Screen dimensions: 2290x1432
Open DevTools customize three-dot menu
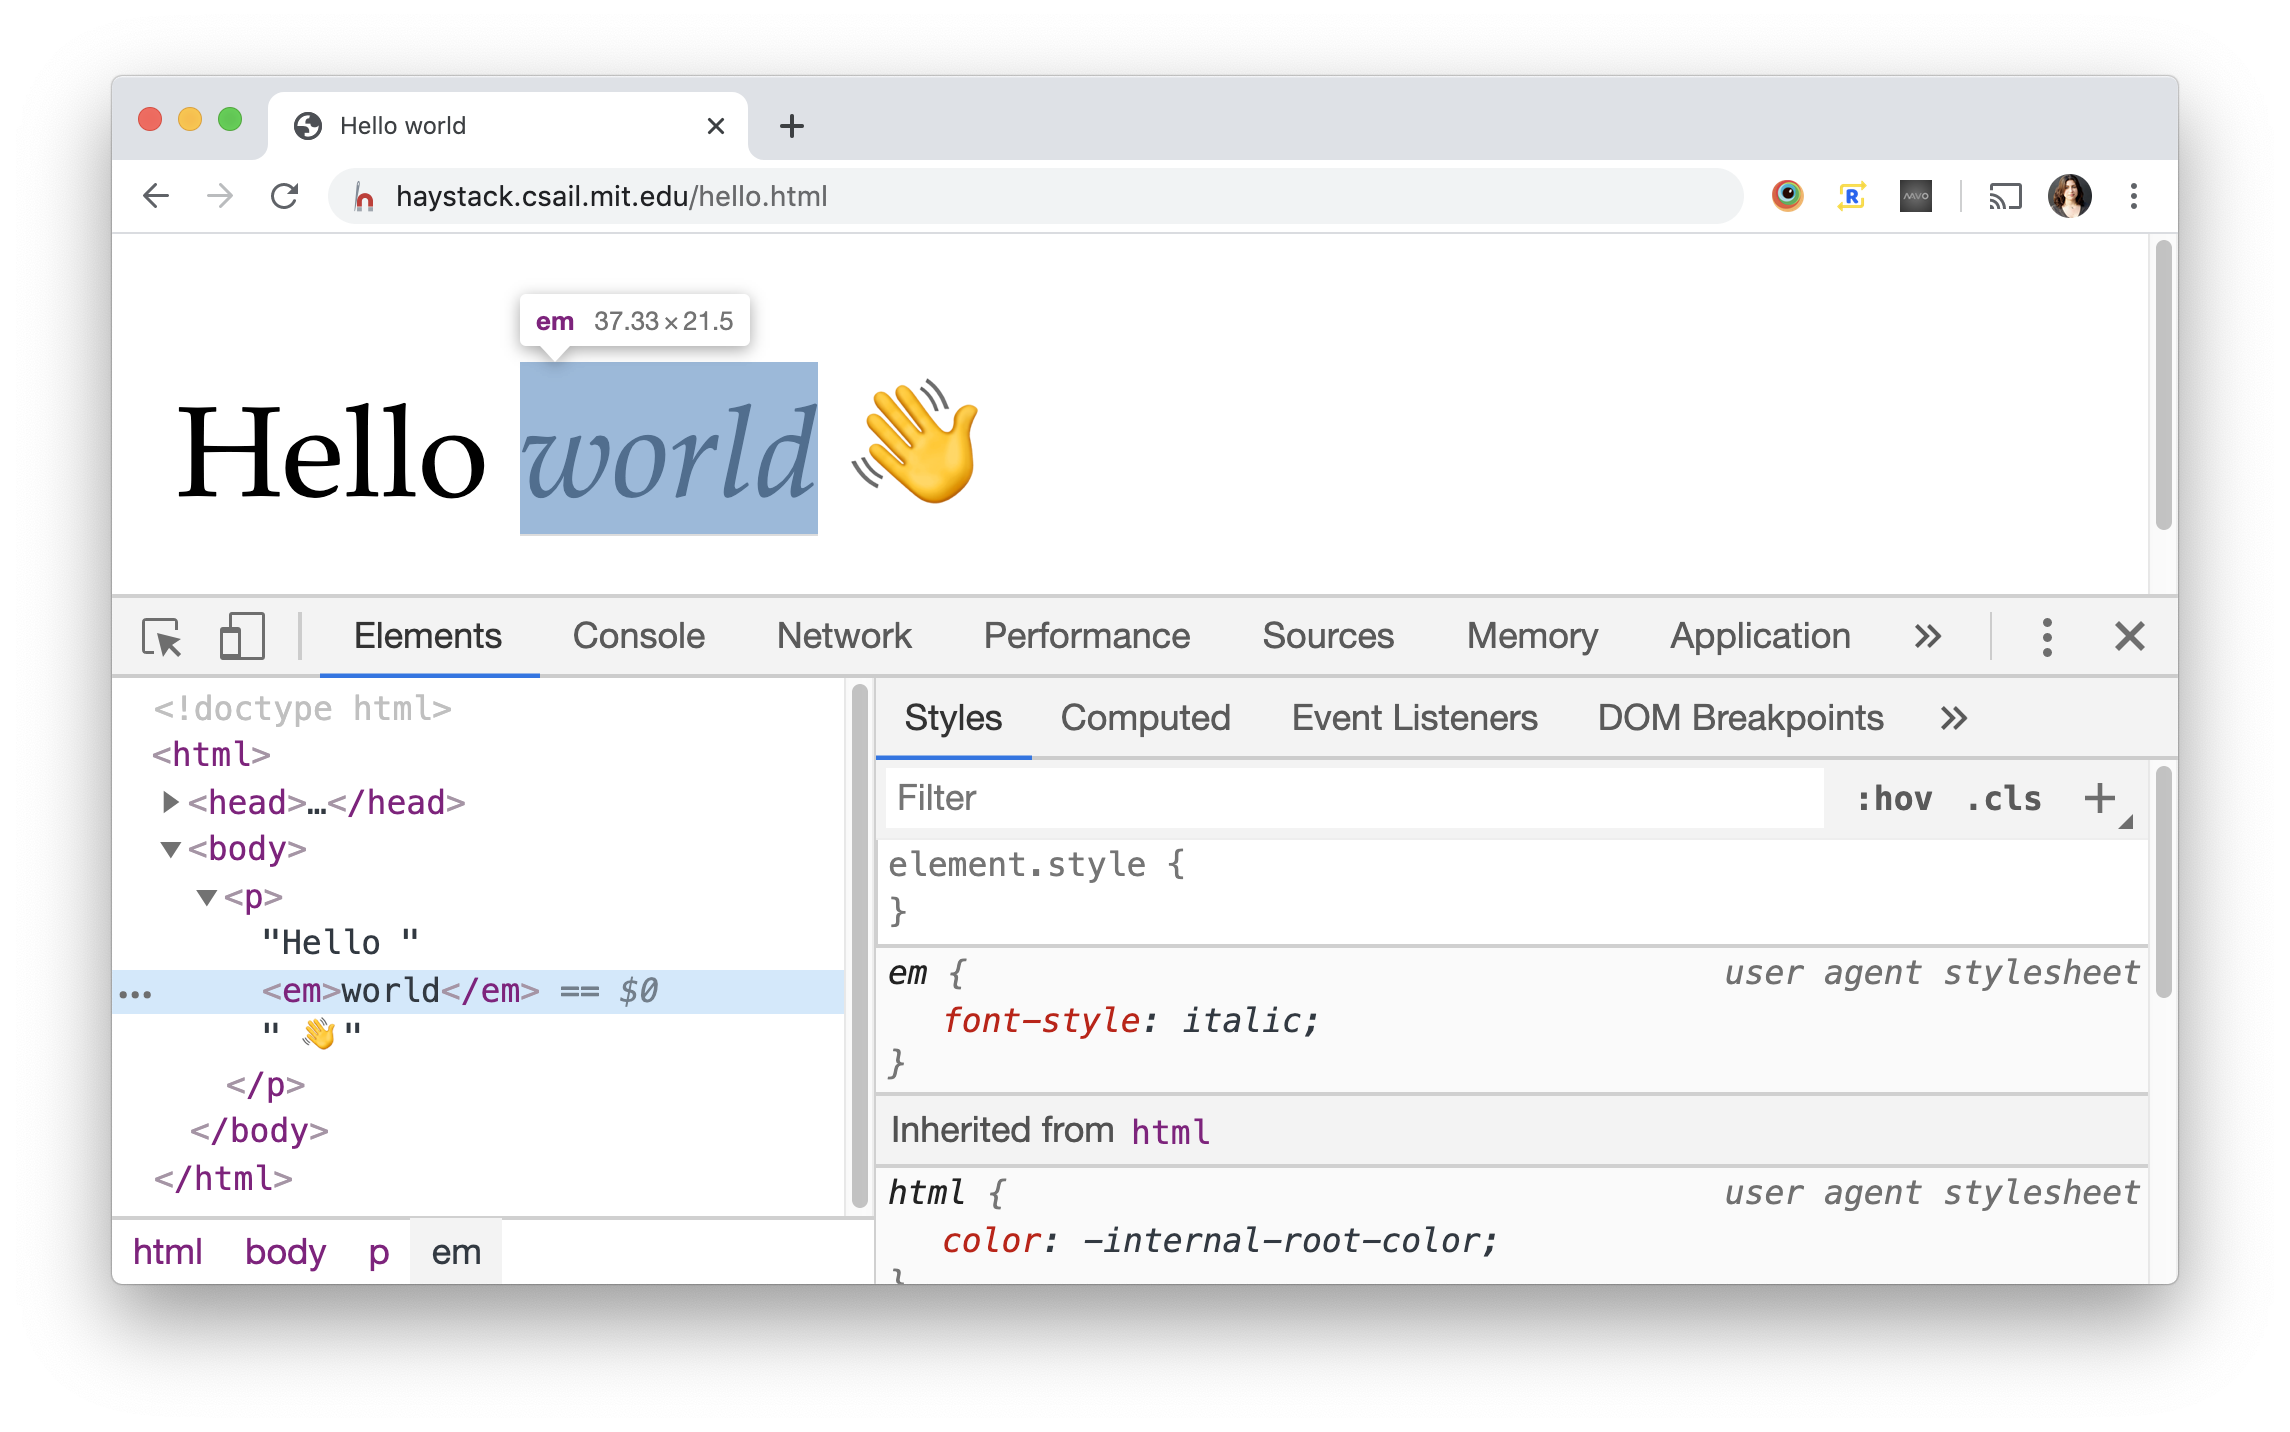(x=2046, y=637)
